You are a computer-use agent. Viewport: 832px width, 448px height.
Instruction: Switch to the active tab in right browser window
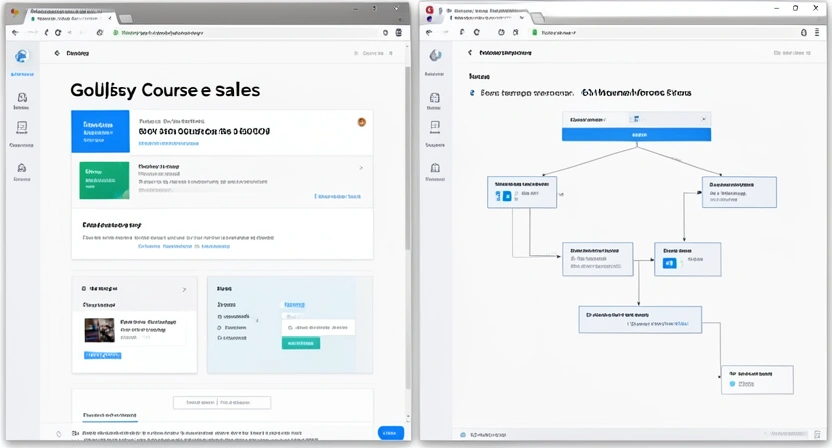click(x=486, y=16)
